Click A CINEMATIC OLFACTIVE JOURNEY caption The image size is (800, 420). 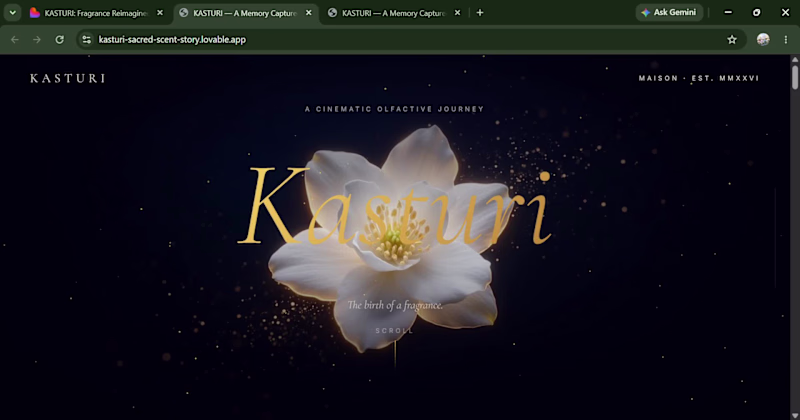click(394, 109)
